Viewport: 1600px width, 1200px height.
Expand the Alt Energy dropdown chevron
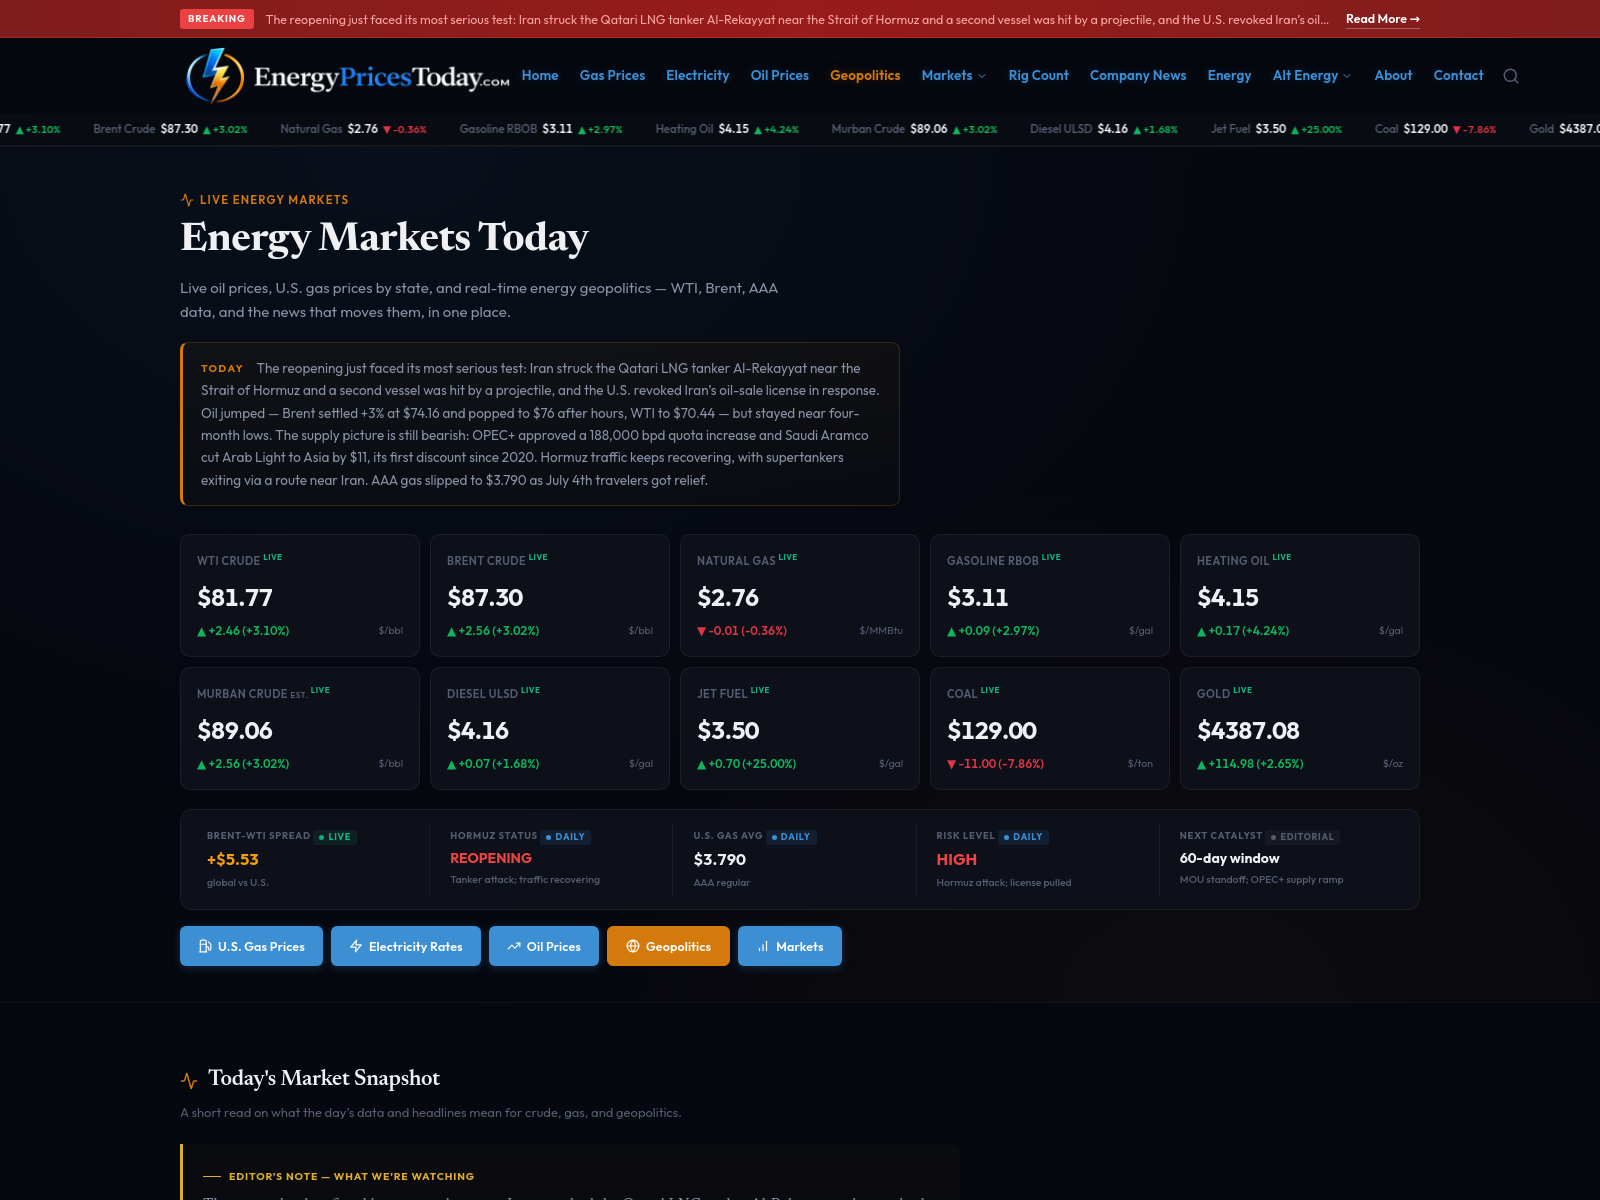(1347, 76)
